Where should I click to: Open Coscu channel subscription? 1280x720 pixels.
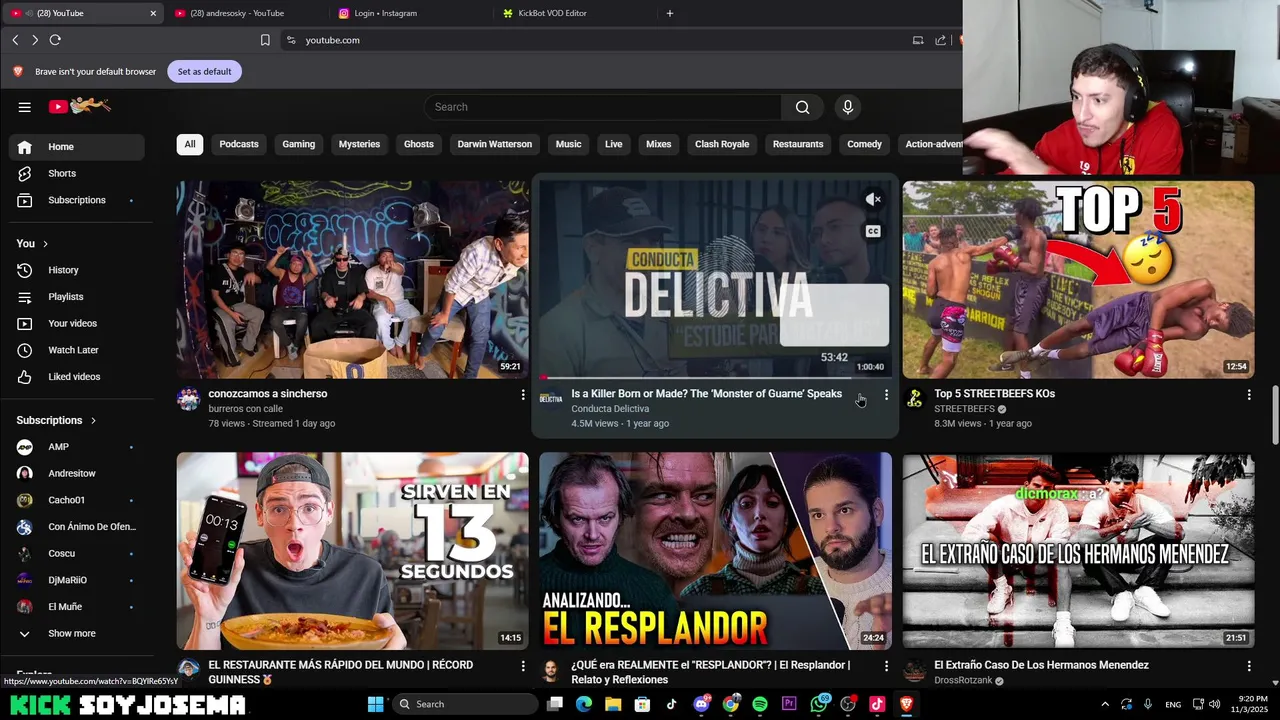[77, 553]
